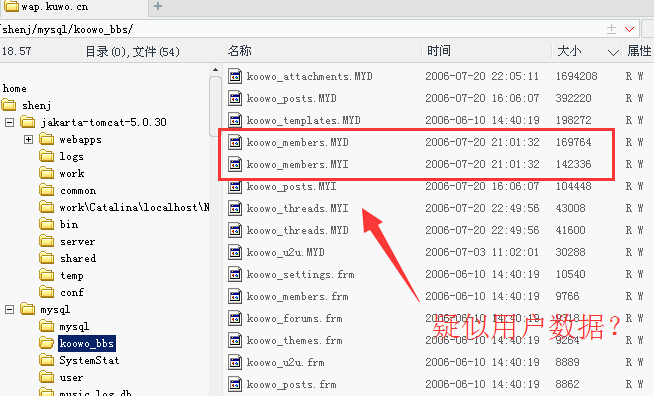This screenshot has height=396, width=654.
Task: Select the shared folder icon
Action: point(47,258)
